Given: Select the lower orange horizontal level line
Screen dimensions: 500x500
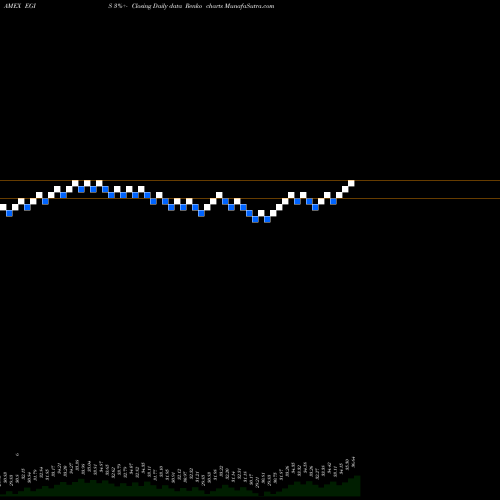Looking at the screenshot, I should pyautogui.click(x=250, y=199).
